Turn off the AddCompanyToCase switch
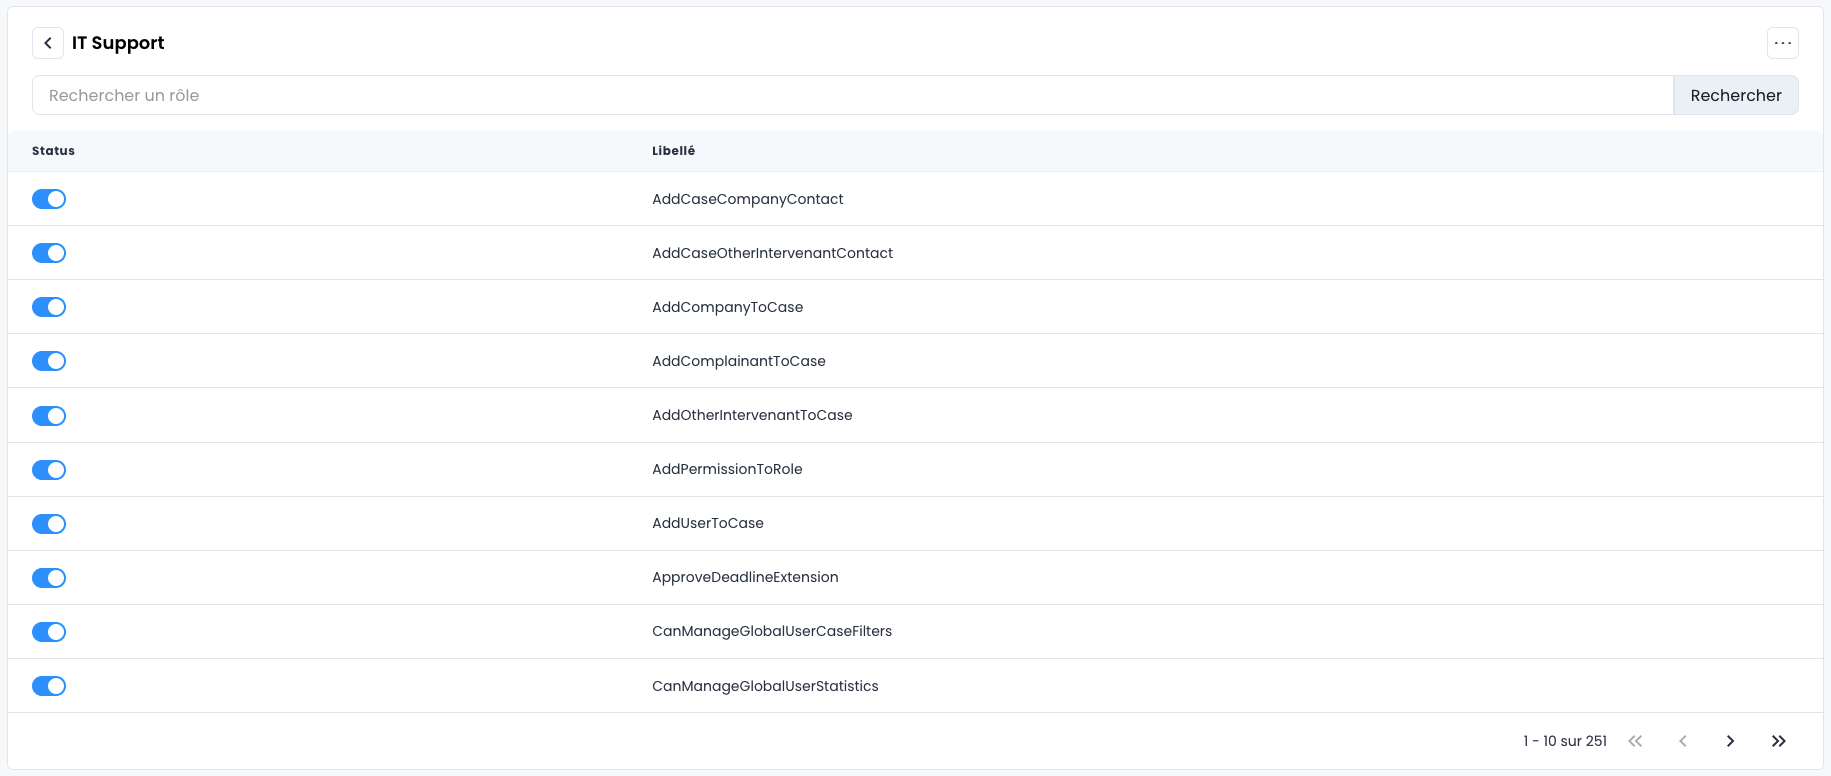 (x=49, y=307)
